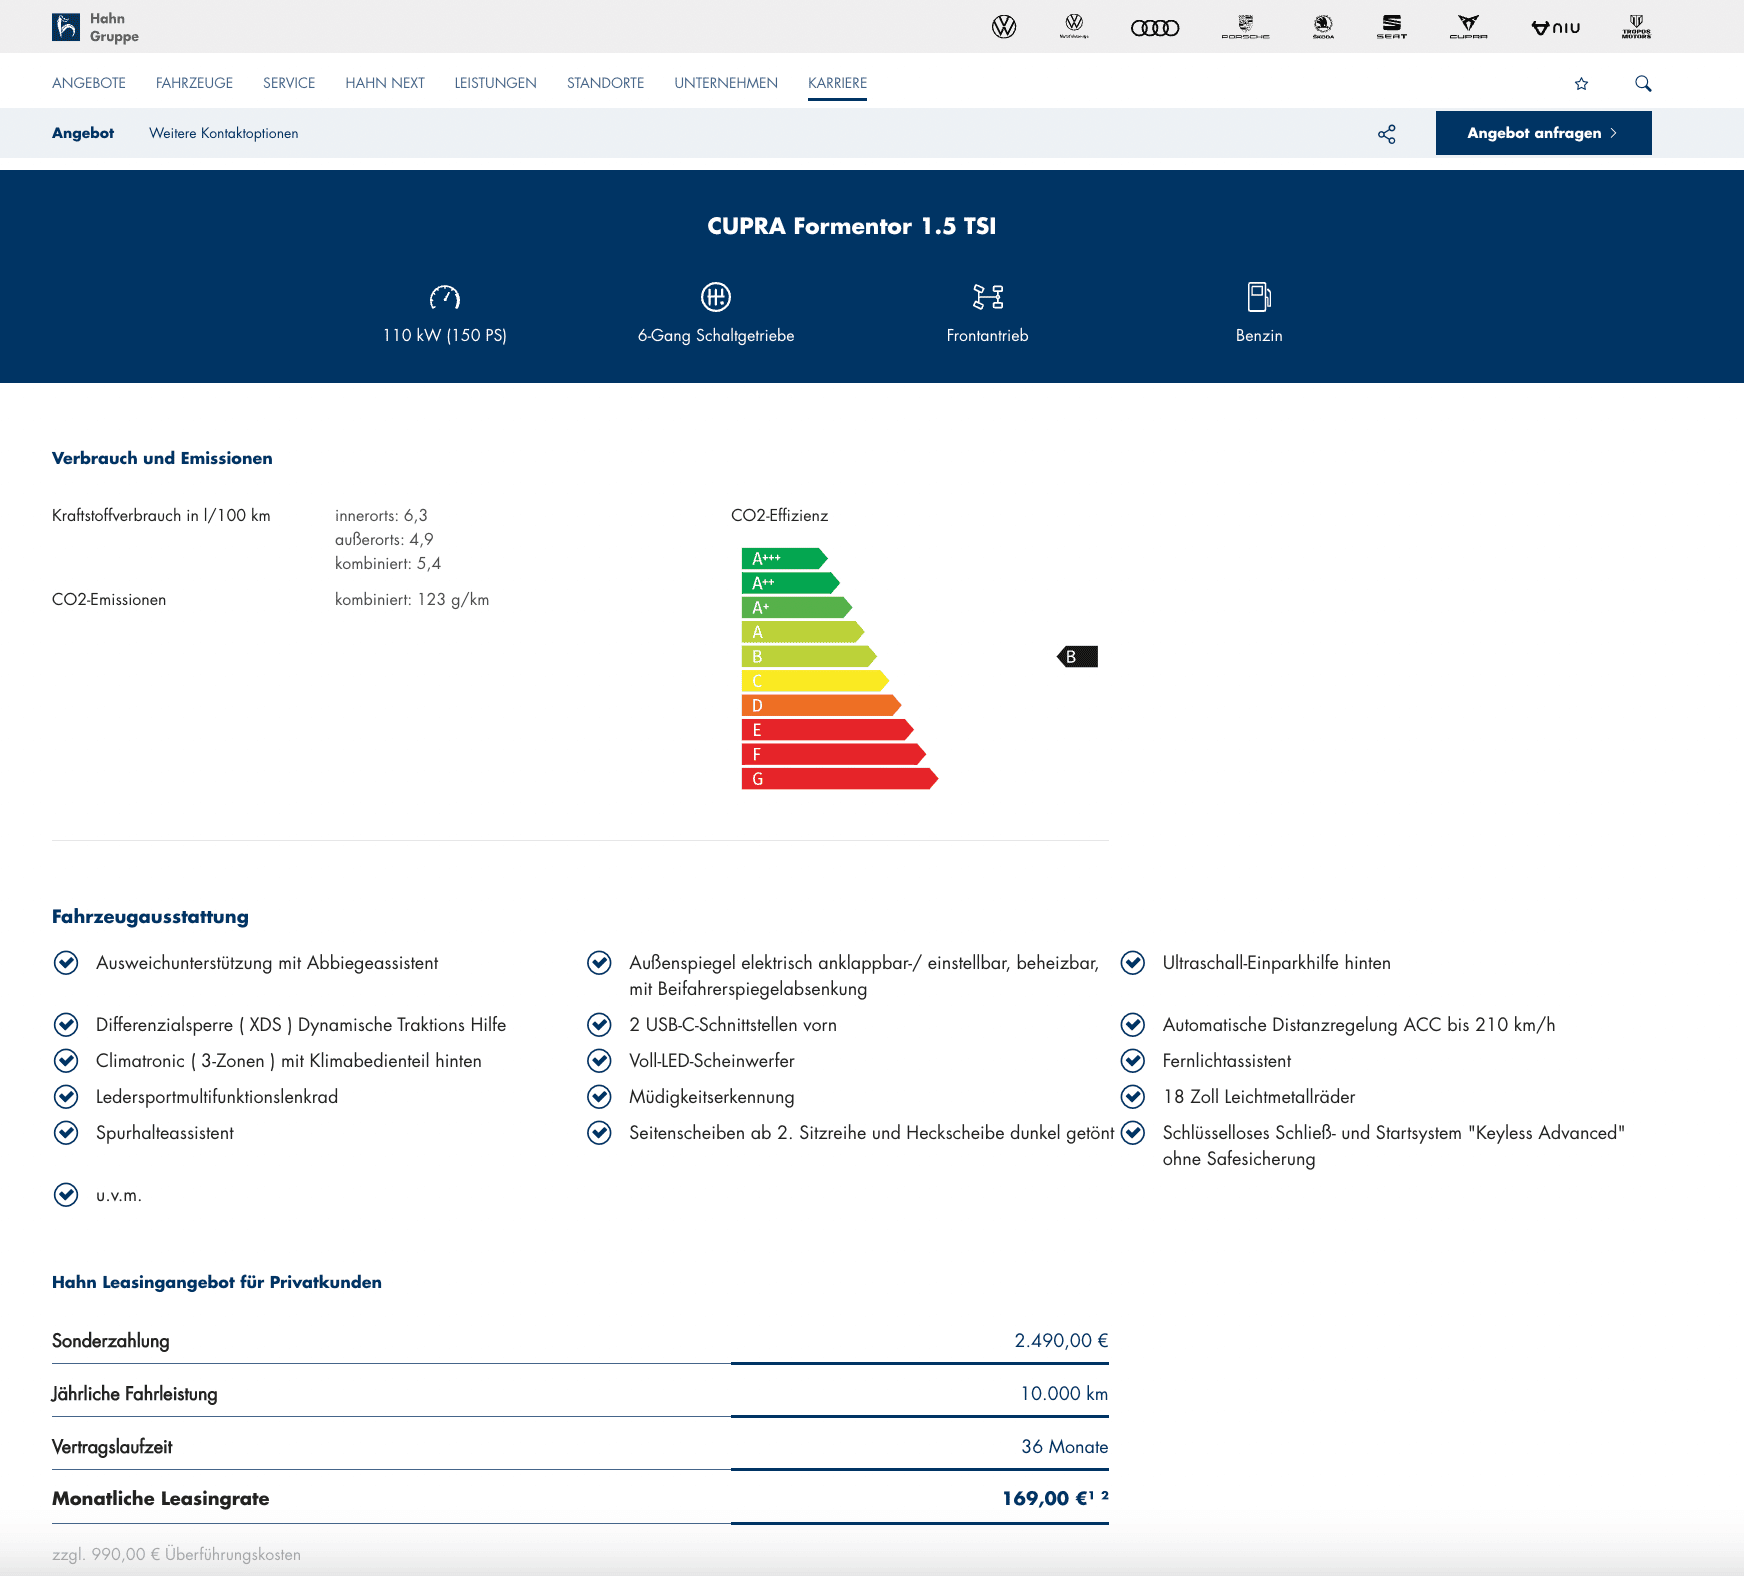Select the CUPRA brand logo

coord(1468,27)
